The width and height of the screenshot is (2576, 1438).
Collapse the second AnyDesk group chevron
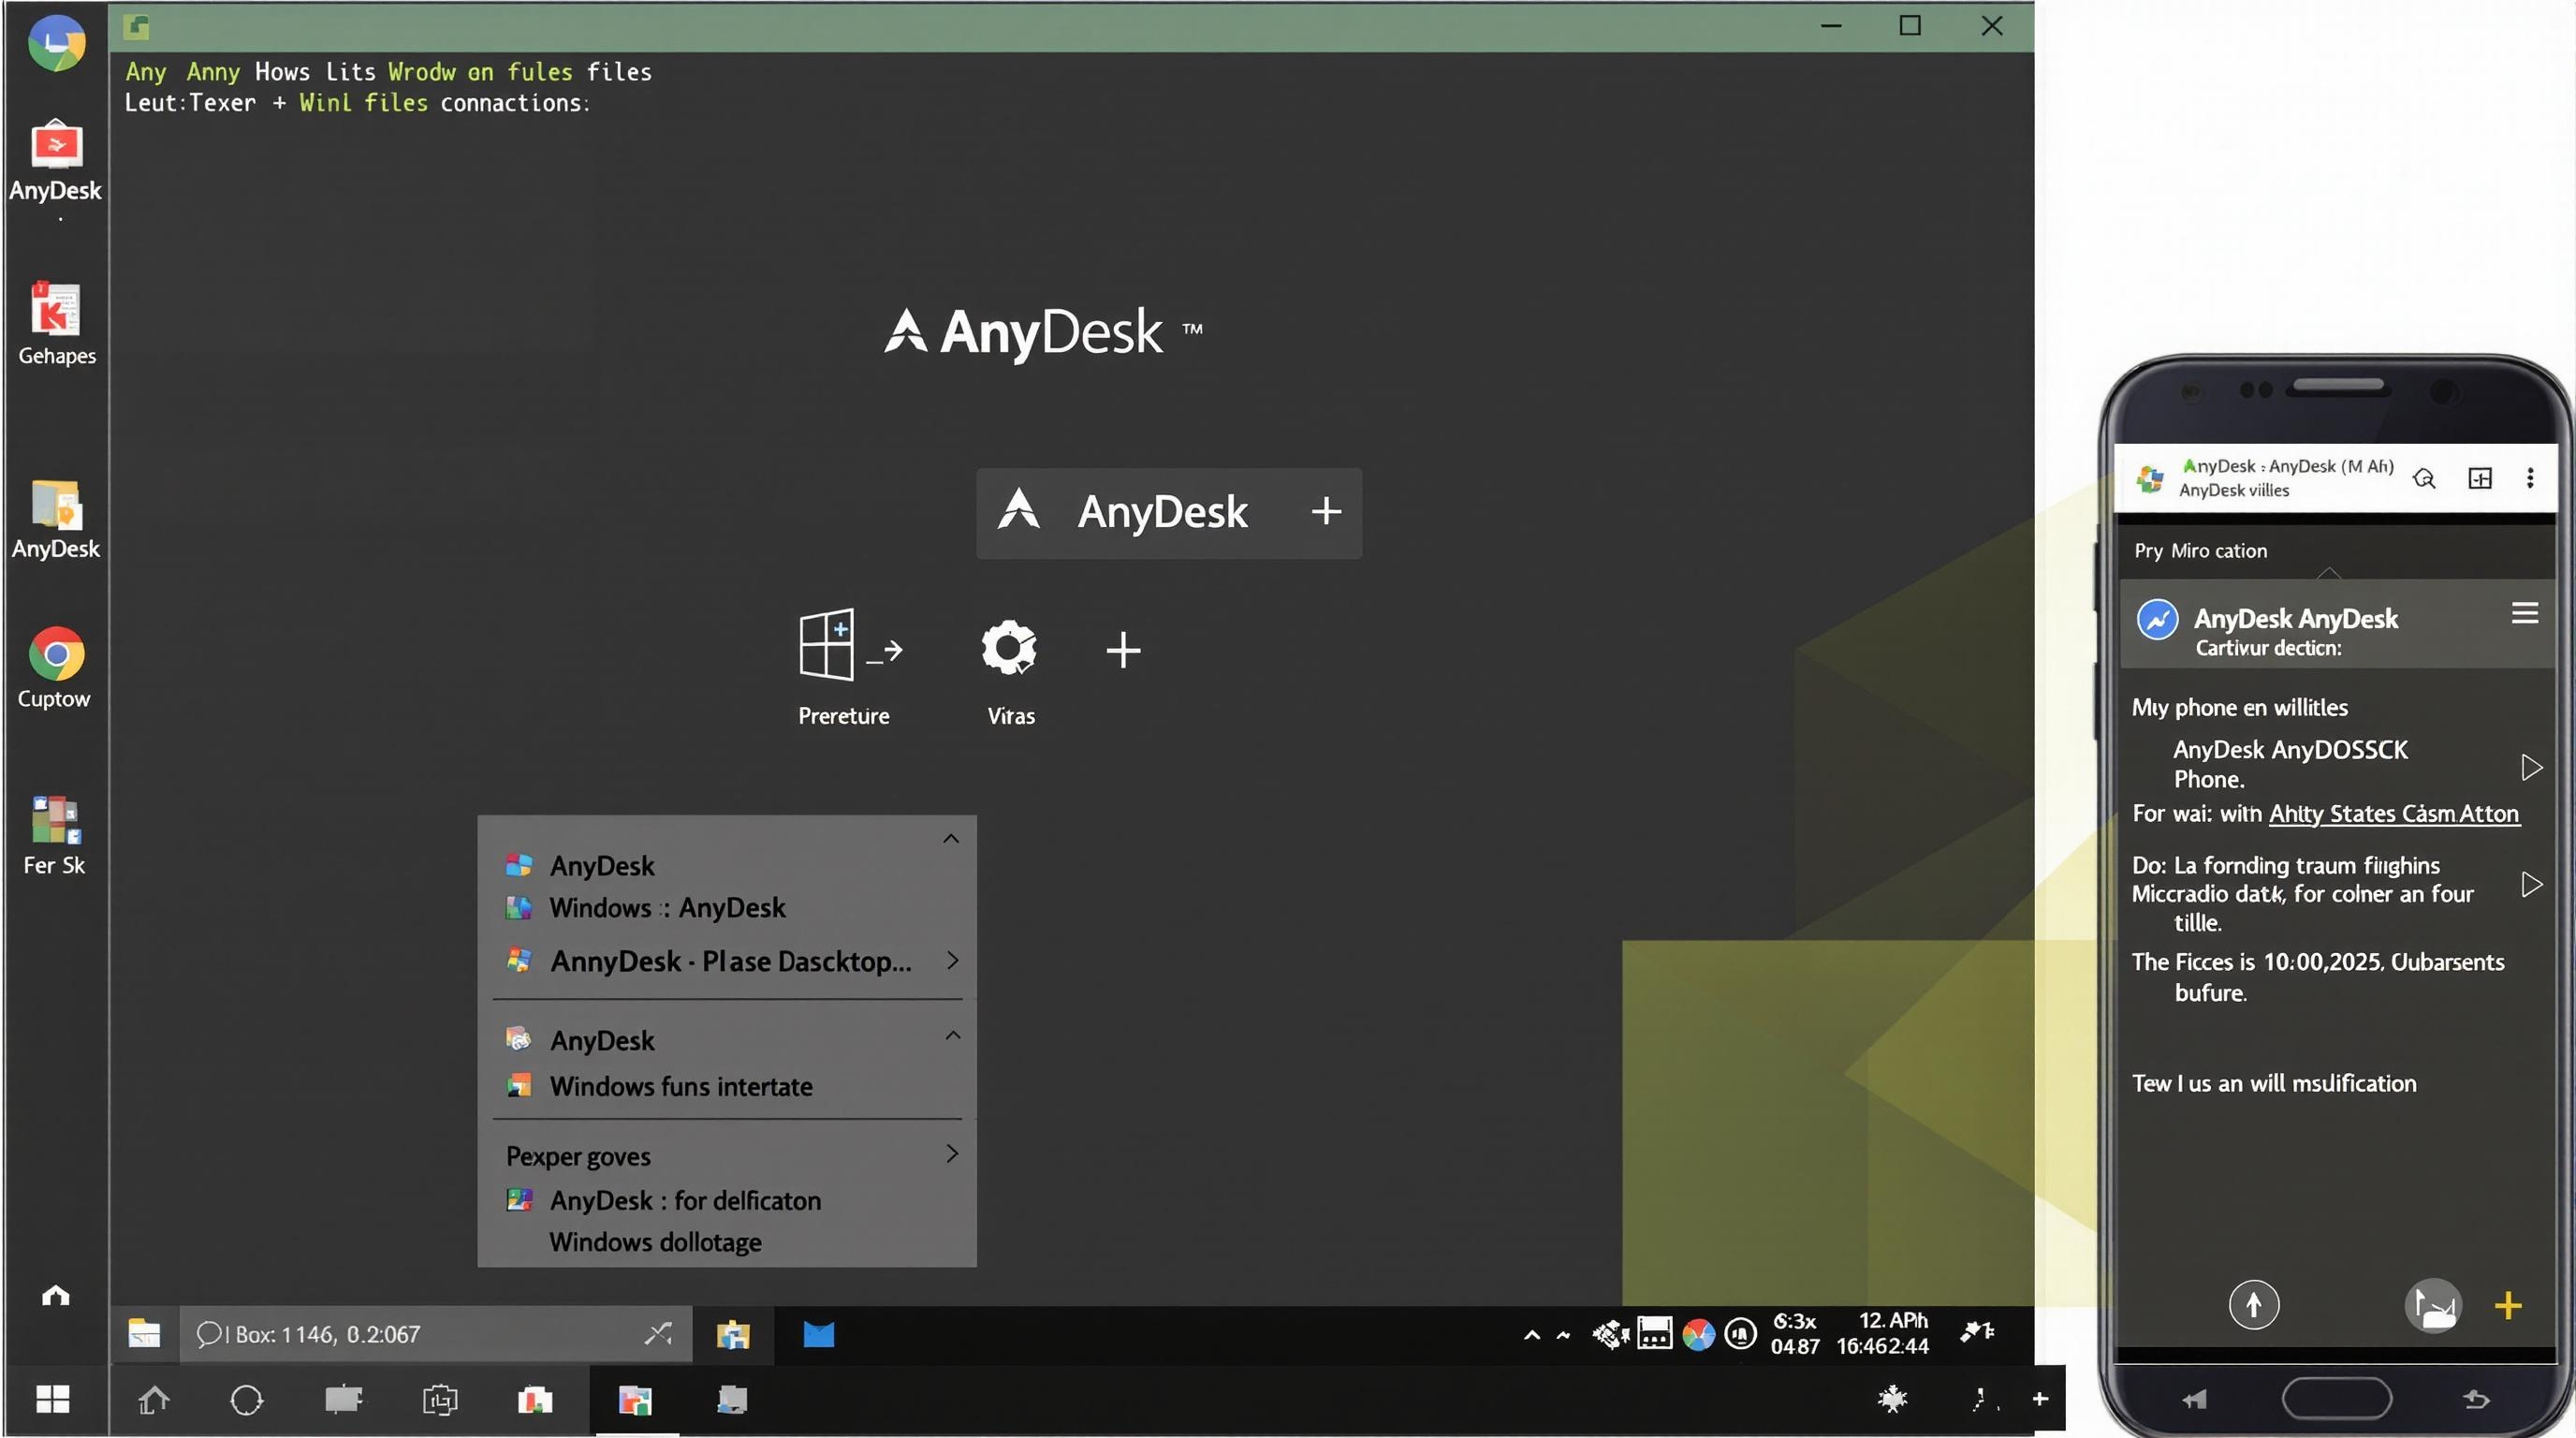point(952,1035)
